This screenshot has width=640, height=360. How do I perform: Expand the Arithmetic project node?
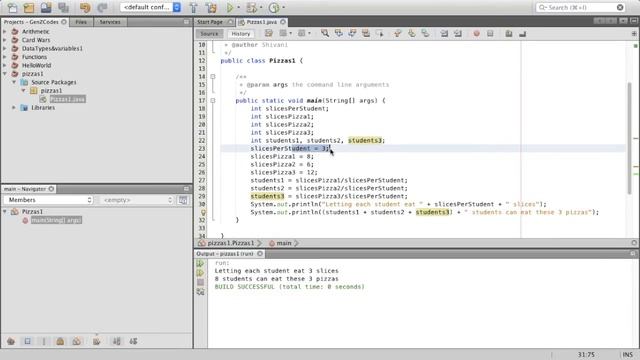[x=5, y=31]
